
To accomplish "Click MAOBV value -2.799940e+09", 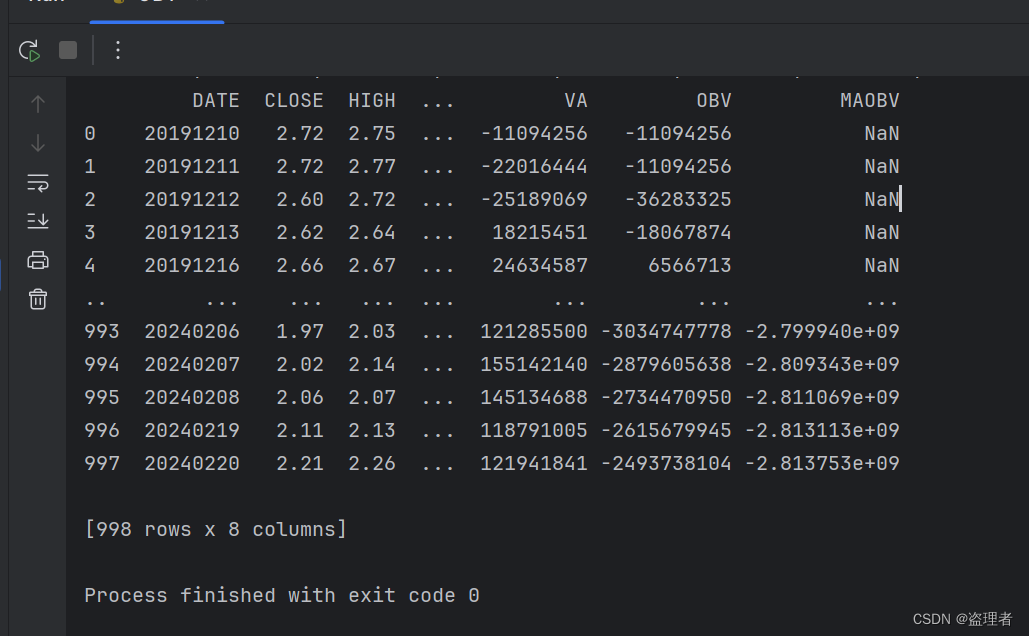I will click(x=822, y=331).
